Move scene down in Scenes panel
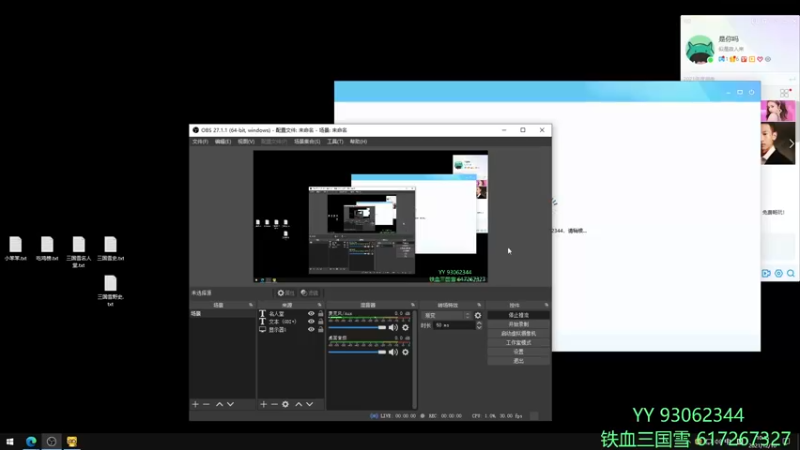The height and width of the screenshot is (450, 800). 231,404
